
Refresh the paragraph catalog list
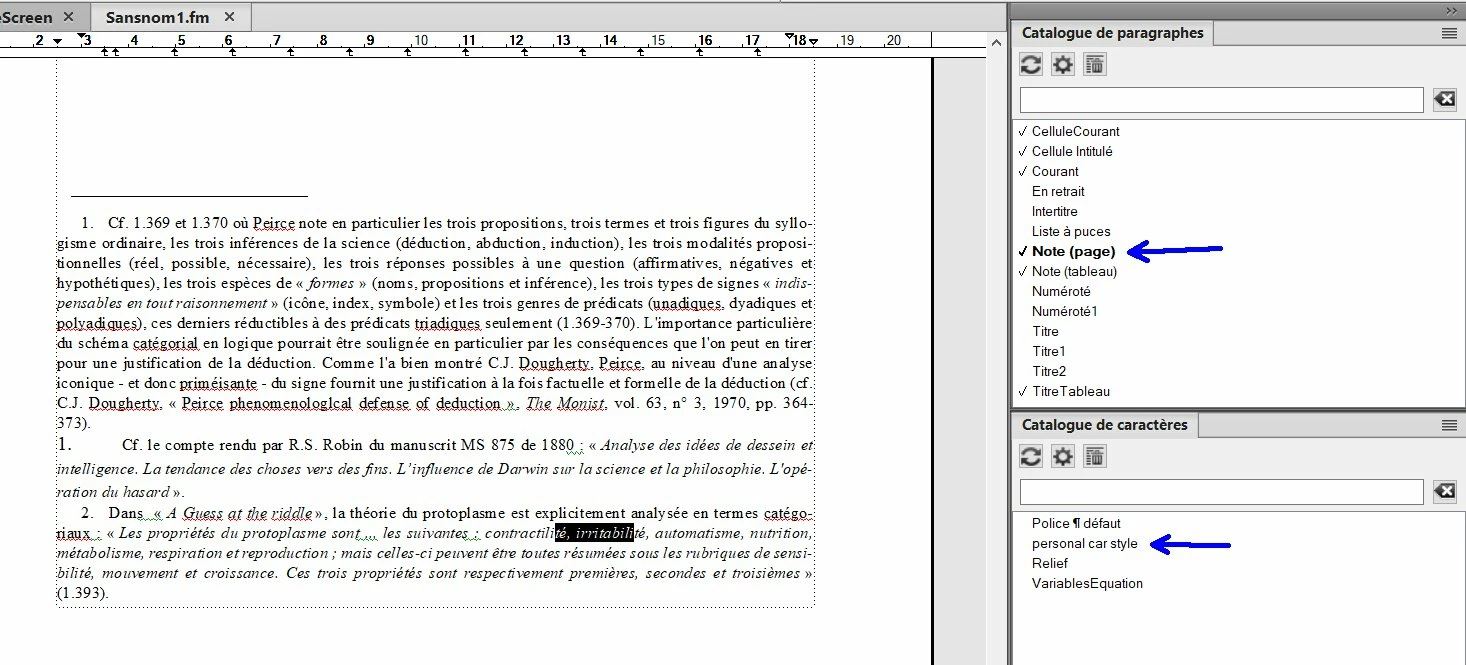coord(1031,65)
